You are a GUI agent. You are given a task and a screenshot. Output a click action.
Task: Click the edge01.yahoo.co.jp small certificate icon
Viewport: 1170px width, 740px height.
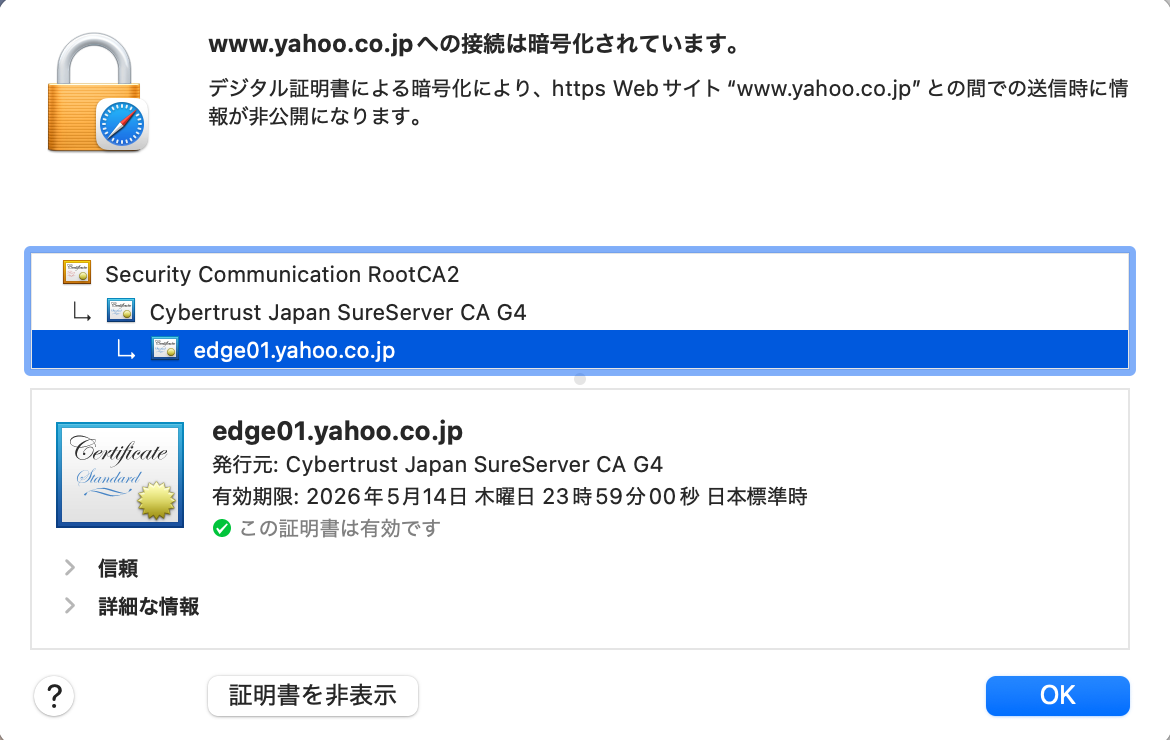coord(165,349)
